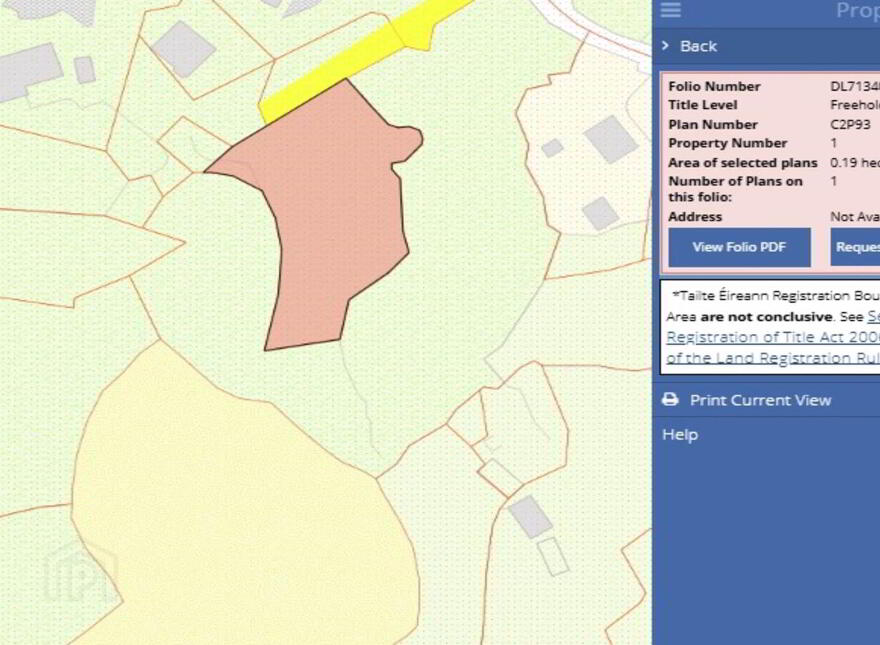Follow the Land Registration Rules link
The height and width of the screenshot is (645, 880).
pos(773,358)
